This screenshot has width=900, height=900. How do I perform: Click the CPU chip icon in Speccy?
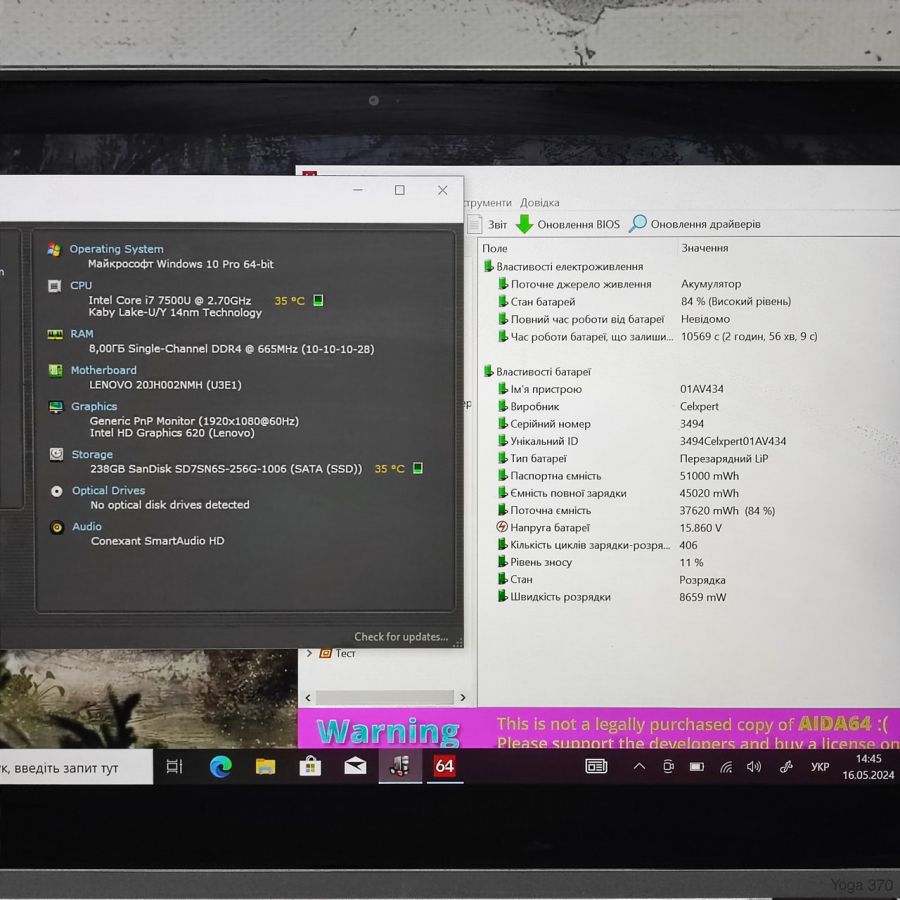click(55, 286)
